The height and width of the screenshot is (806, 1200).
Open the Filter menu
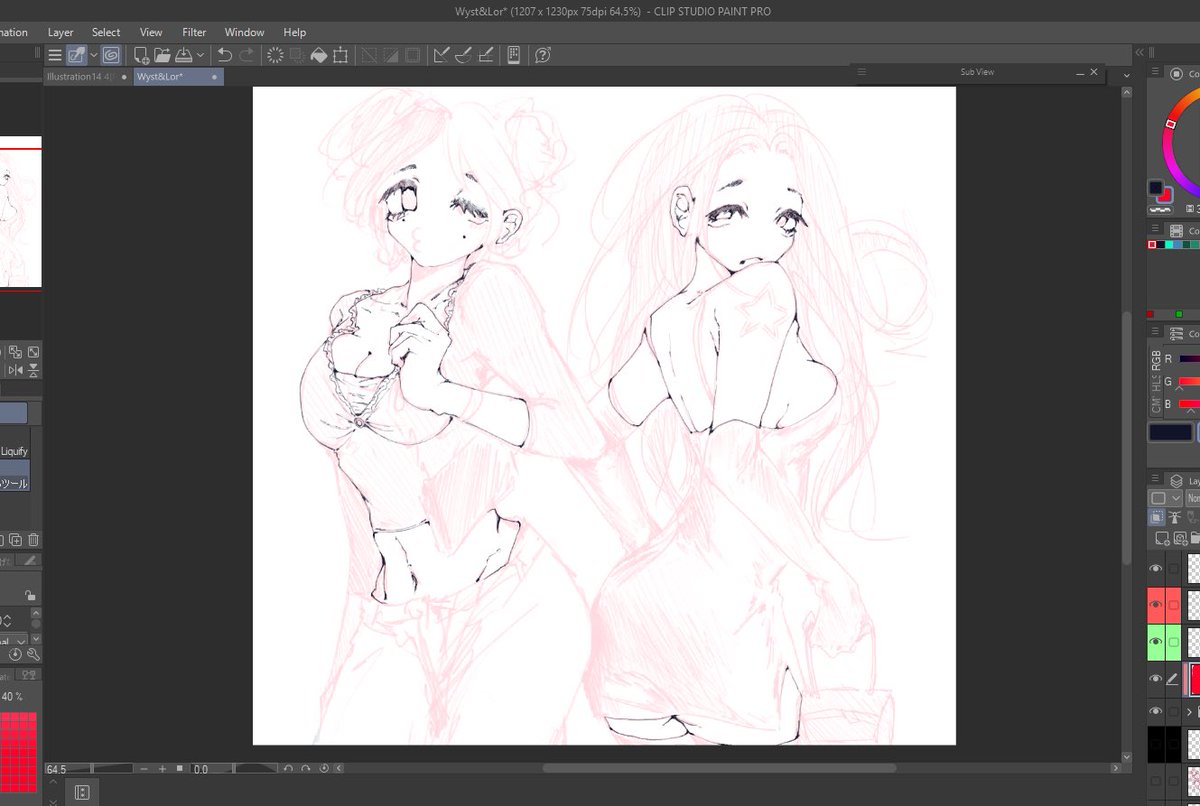click(x=194, y=32)
